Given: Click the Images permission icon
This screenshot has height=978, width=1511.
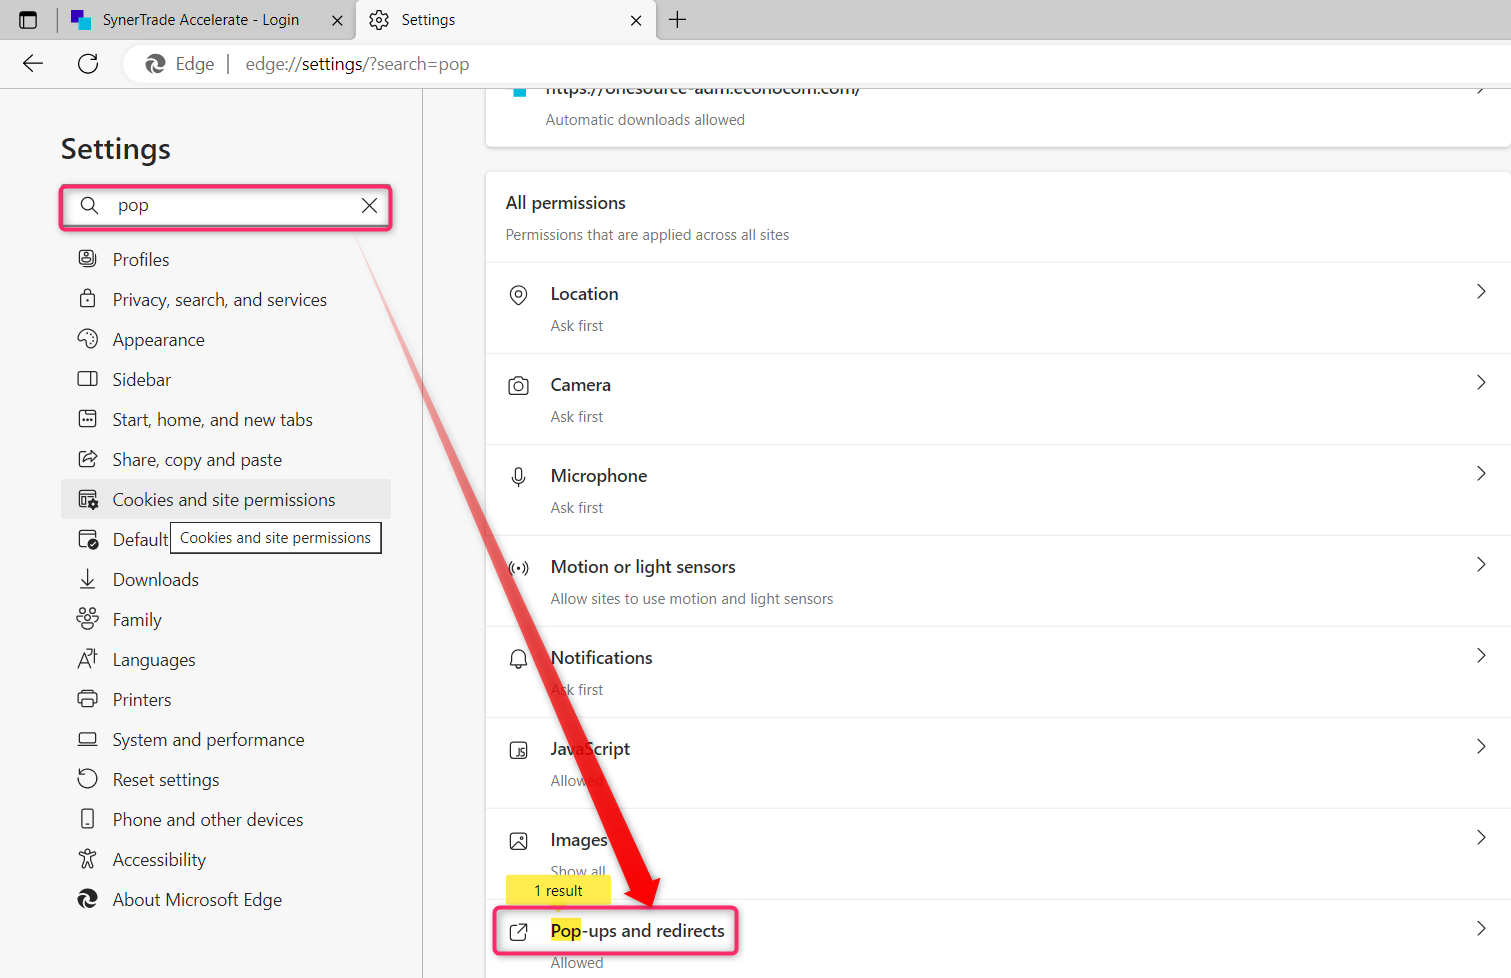Looking at the screenshot, I should click(518, 841).
